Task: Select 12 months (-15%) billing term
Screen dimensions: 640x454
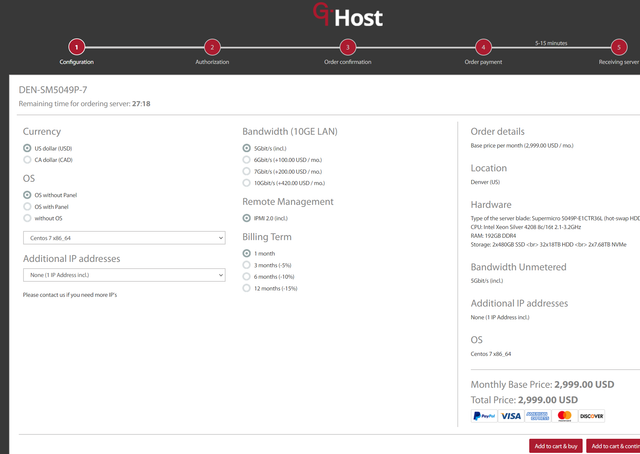Action: (x=247, y=288)
